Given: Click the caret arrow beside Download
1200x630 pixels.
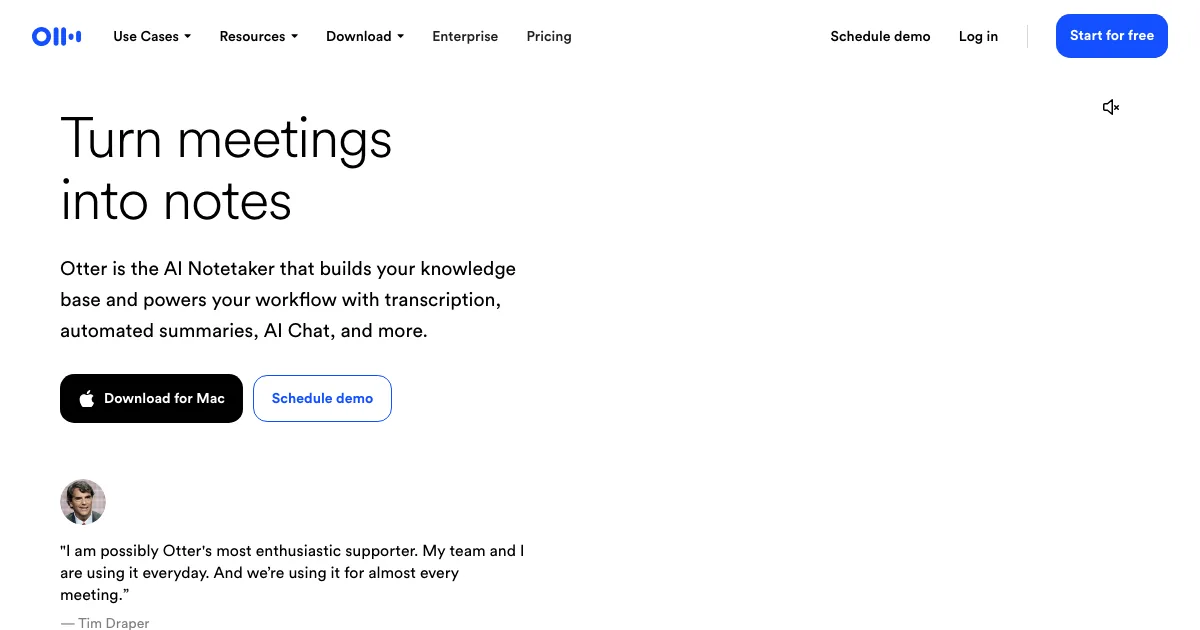Looking at the screenshot, I should coord(400,37).
